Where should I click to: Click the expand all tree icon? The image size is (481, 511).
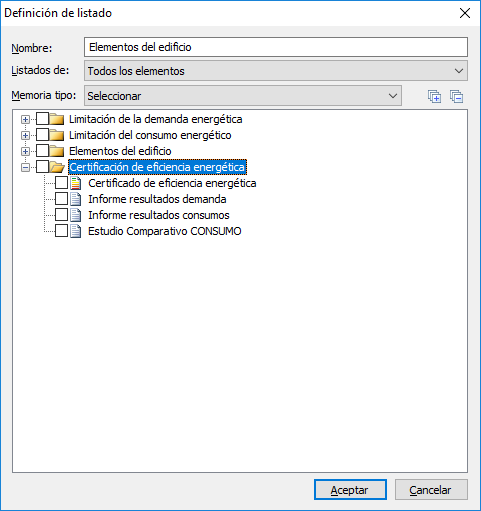tap(434, 97)
